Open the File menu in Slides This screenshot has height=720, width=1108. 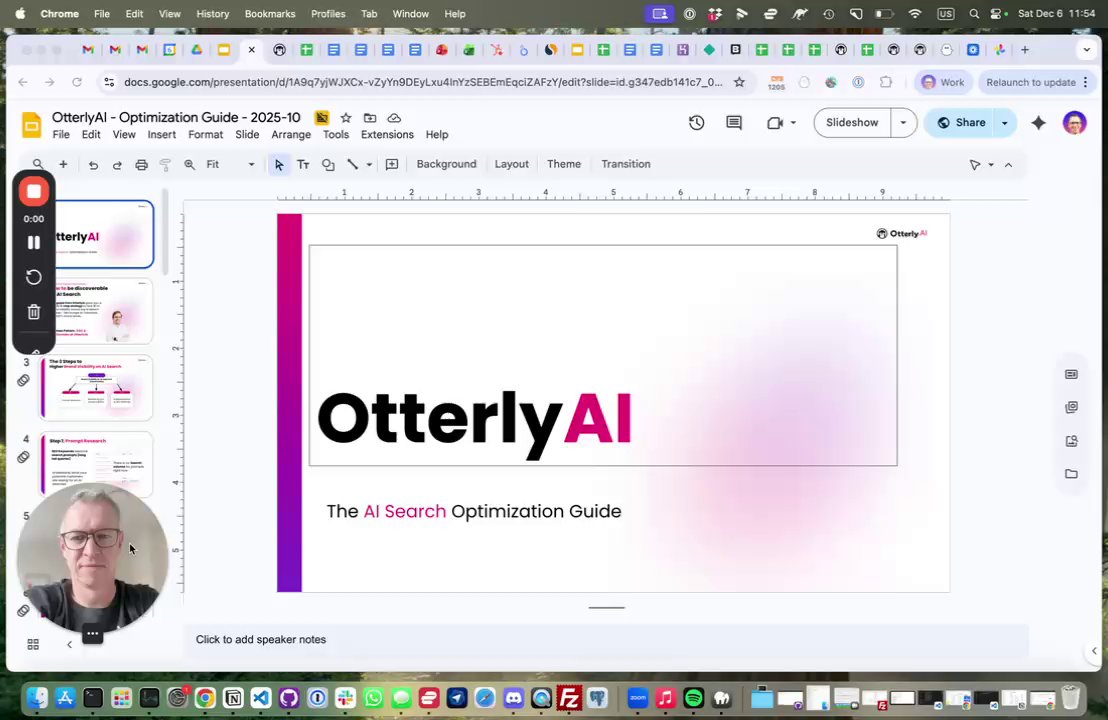click(61, 134)
